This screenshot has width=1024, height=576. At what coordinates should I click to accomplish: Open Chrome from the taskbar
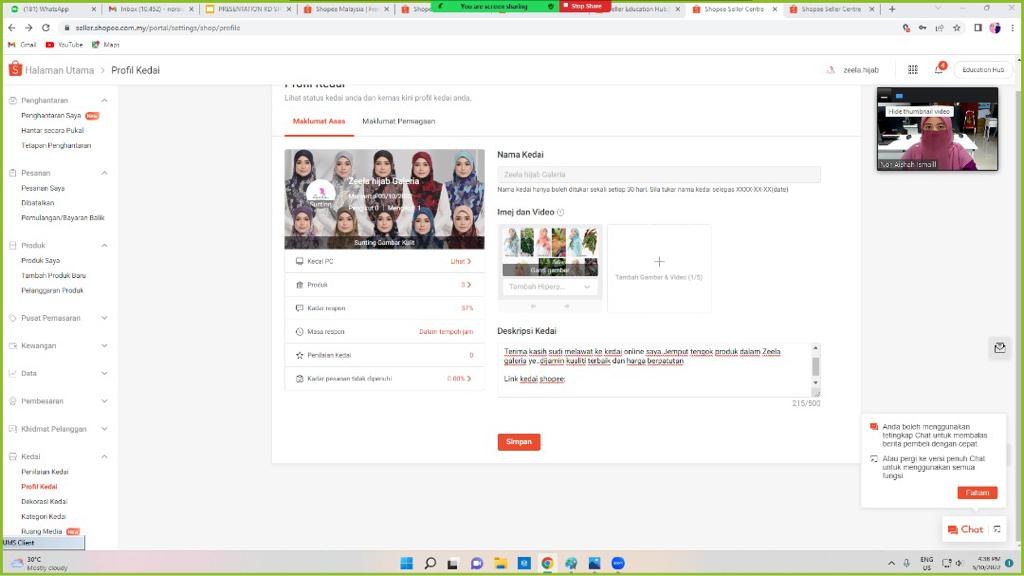click(547, 563)
